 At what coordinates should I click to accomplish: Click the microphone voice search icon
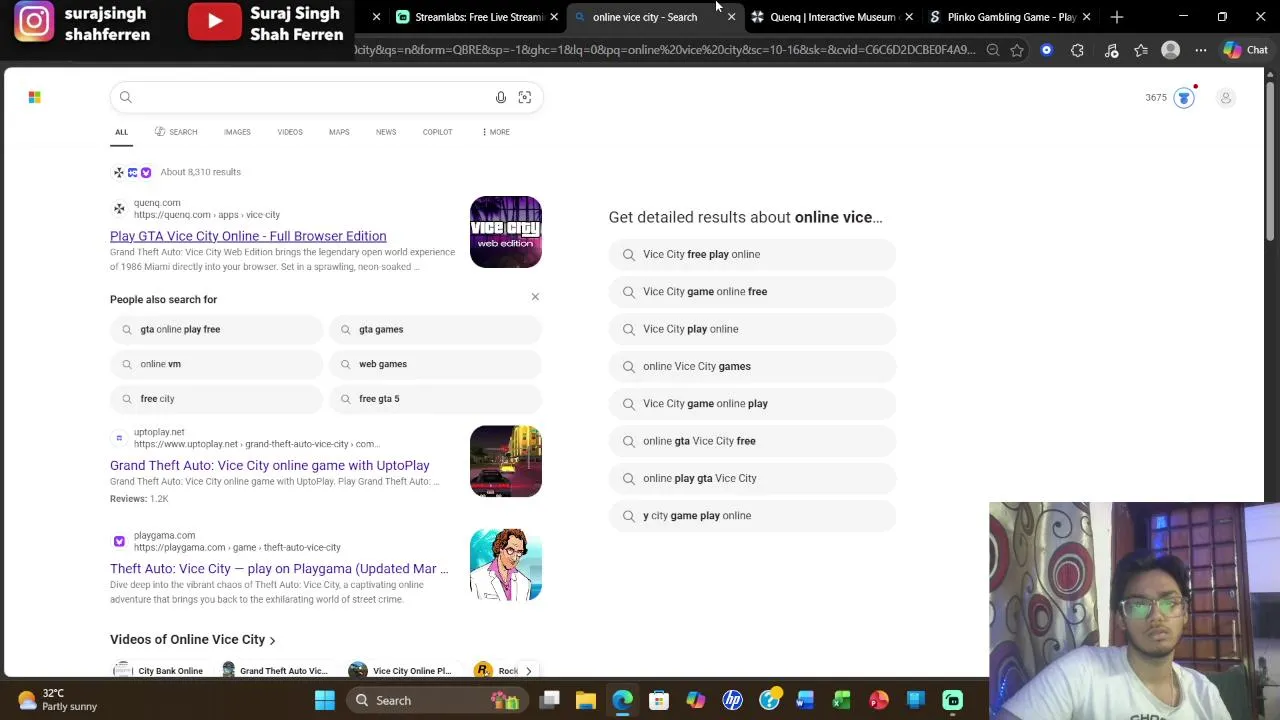[x=501, y=97]
